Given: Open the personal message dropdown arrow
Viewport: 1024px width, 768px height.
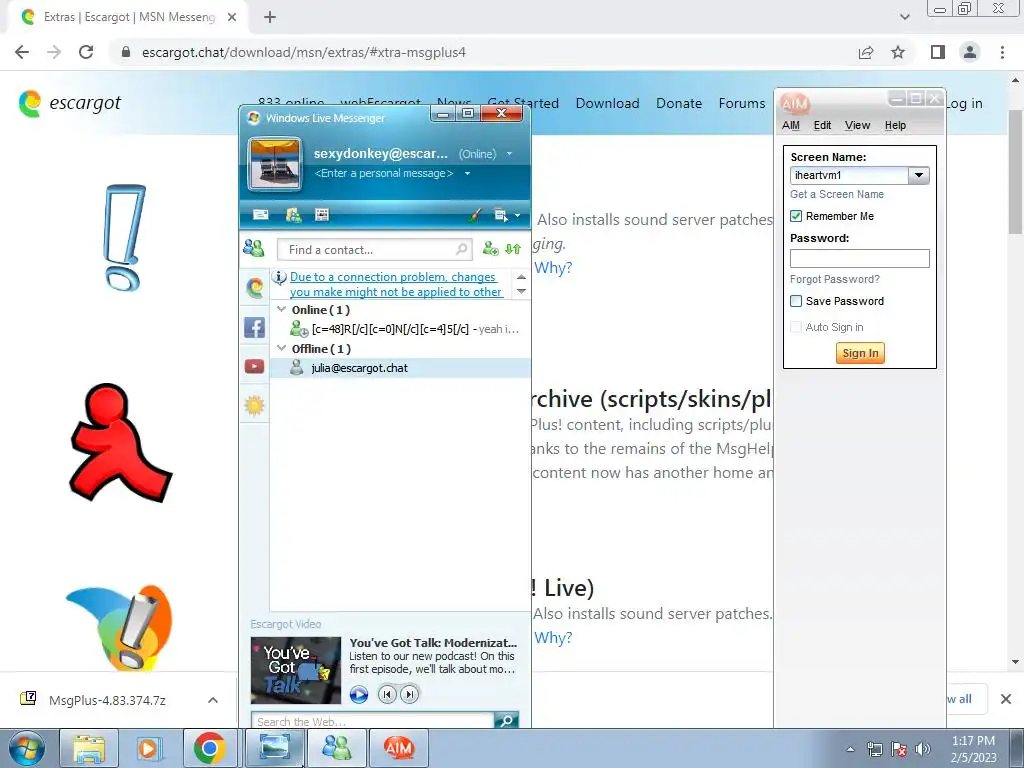Looking at the screenshot, I should pos(467,174).
